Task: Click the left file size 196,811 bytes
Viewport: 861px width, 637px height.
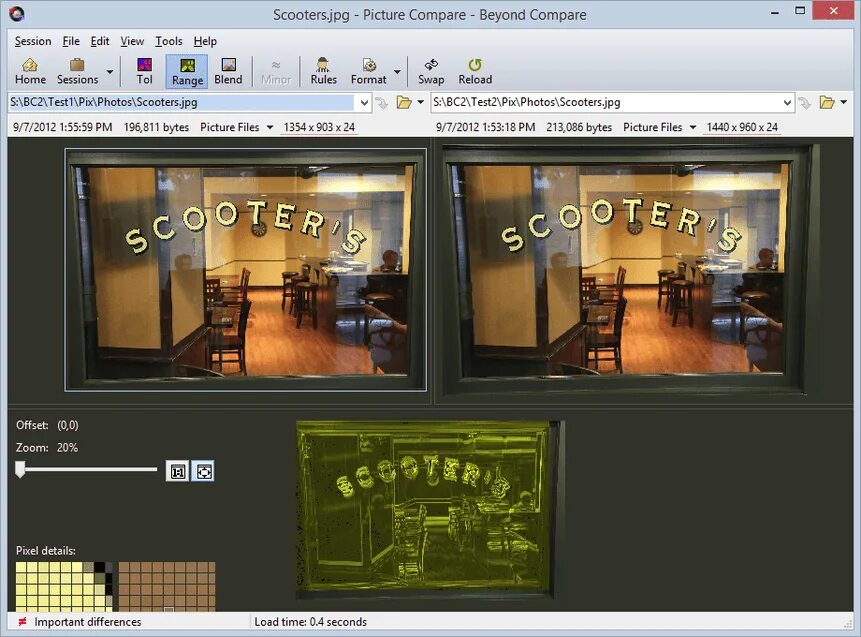Action: point(156,127)
